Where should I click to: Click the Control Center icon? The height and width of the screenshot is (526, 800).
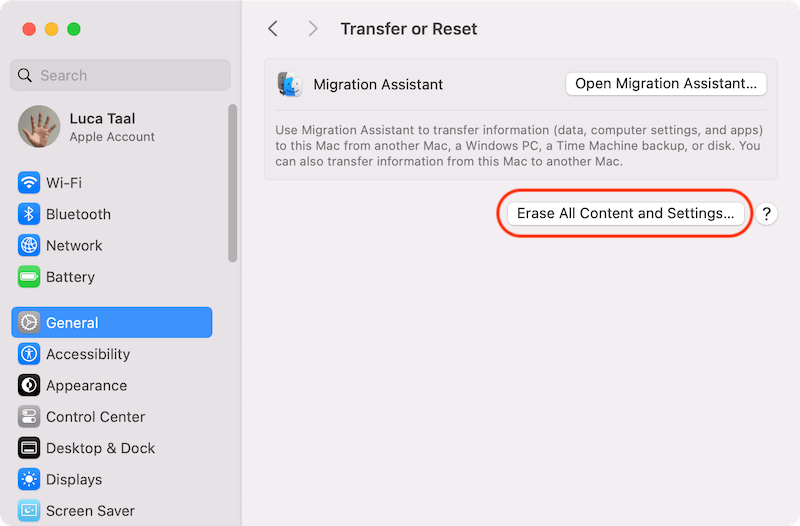pyautogui.click(x=29, y=417)
